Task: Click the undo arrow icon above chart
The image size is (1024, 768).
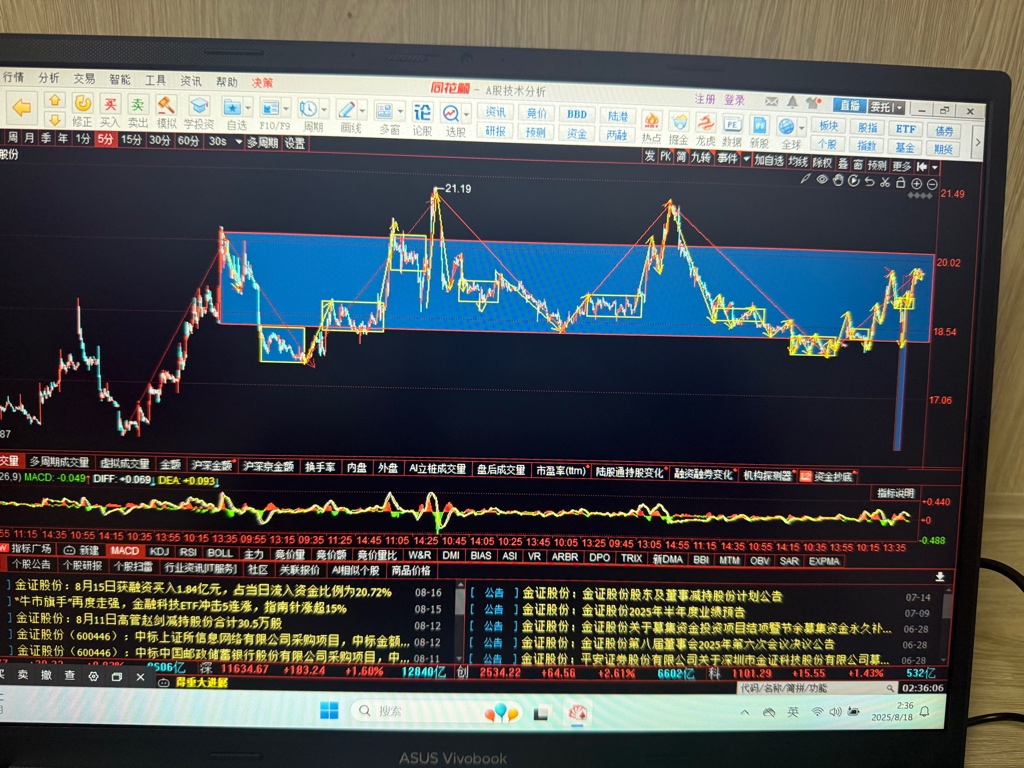Action: (869, 182)
